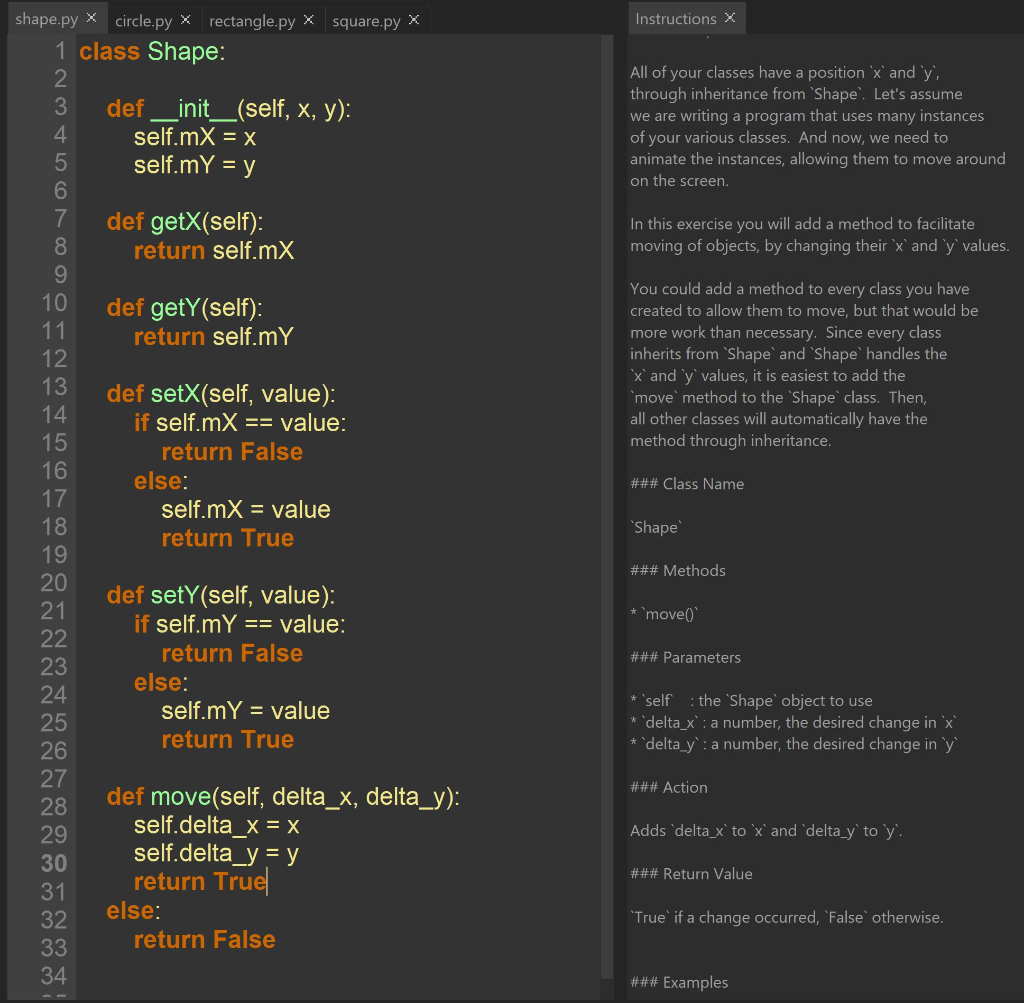Click the class Shape declaration
1024x1003 pixels.
click(151, 50)
